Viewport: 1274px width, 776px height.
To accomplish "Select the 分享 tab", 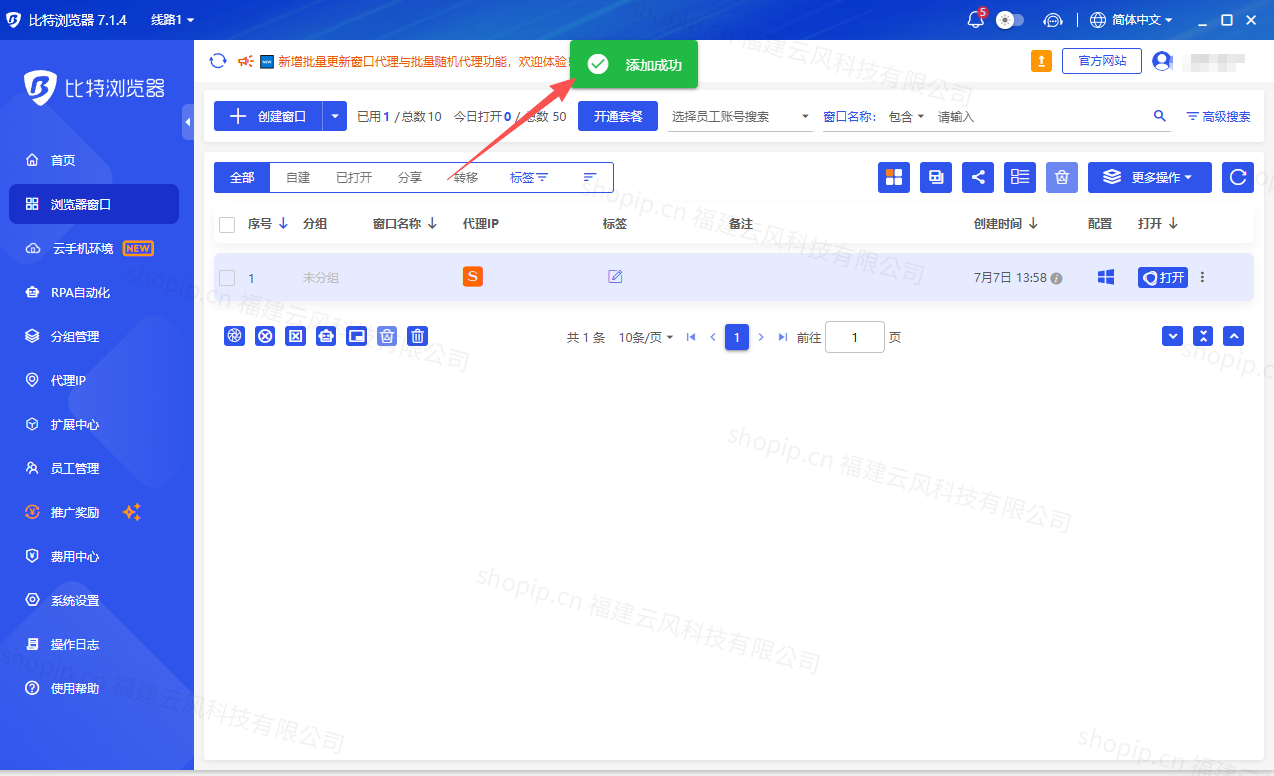I will pyautogui.click(x=410, y=177).
